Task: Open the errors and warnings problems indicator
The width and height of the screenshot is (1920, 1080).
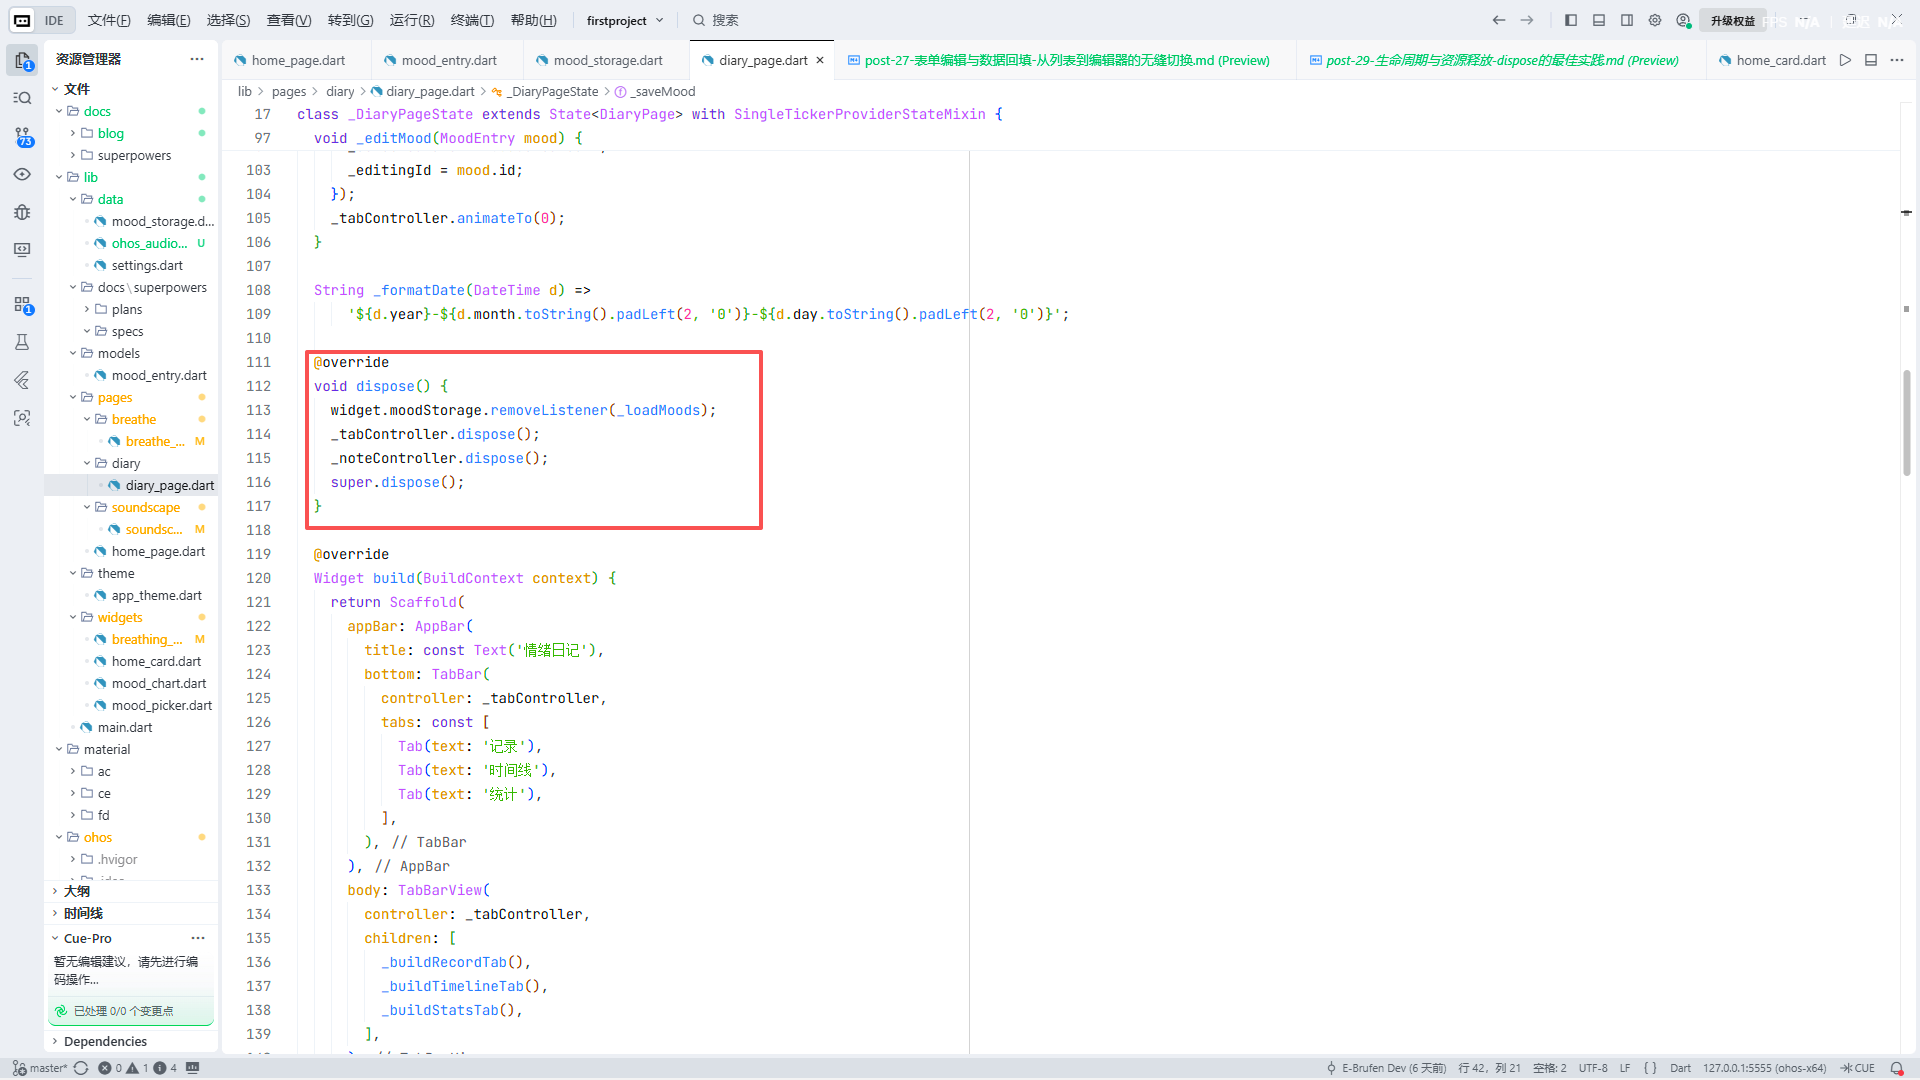Action: tap(137, 1068)
